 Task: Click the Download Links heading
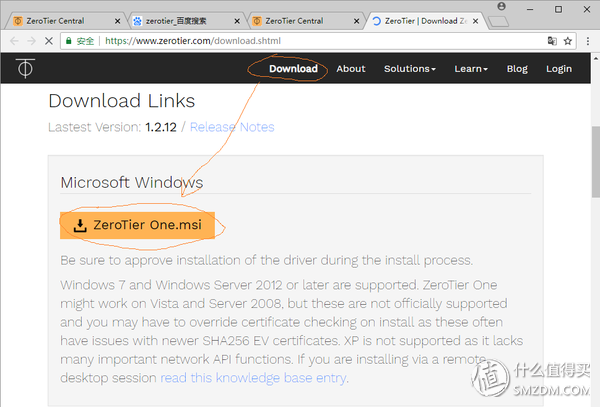(x=122, y=101)
